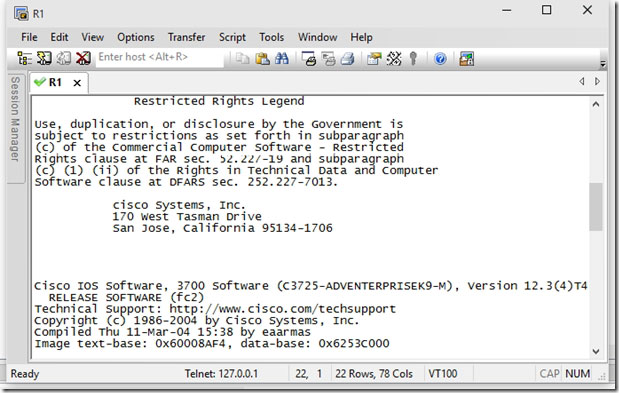Click 'Ready' in the status bar

click(x=25, y=374)
